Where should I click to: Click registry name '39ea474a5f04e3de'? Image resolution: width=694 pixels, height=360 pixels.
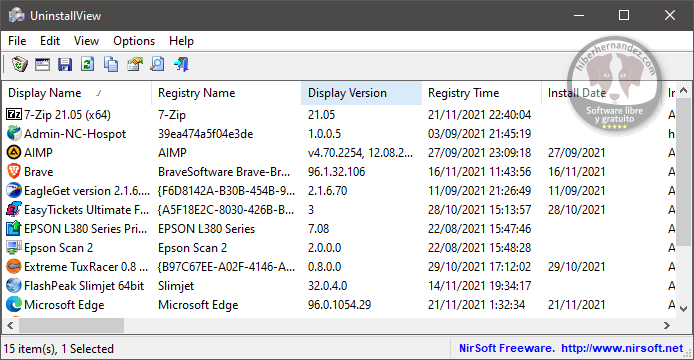tap(205, 134)
